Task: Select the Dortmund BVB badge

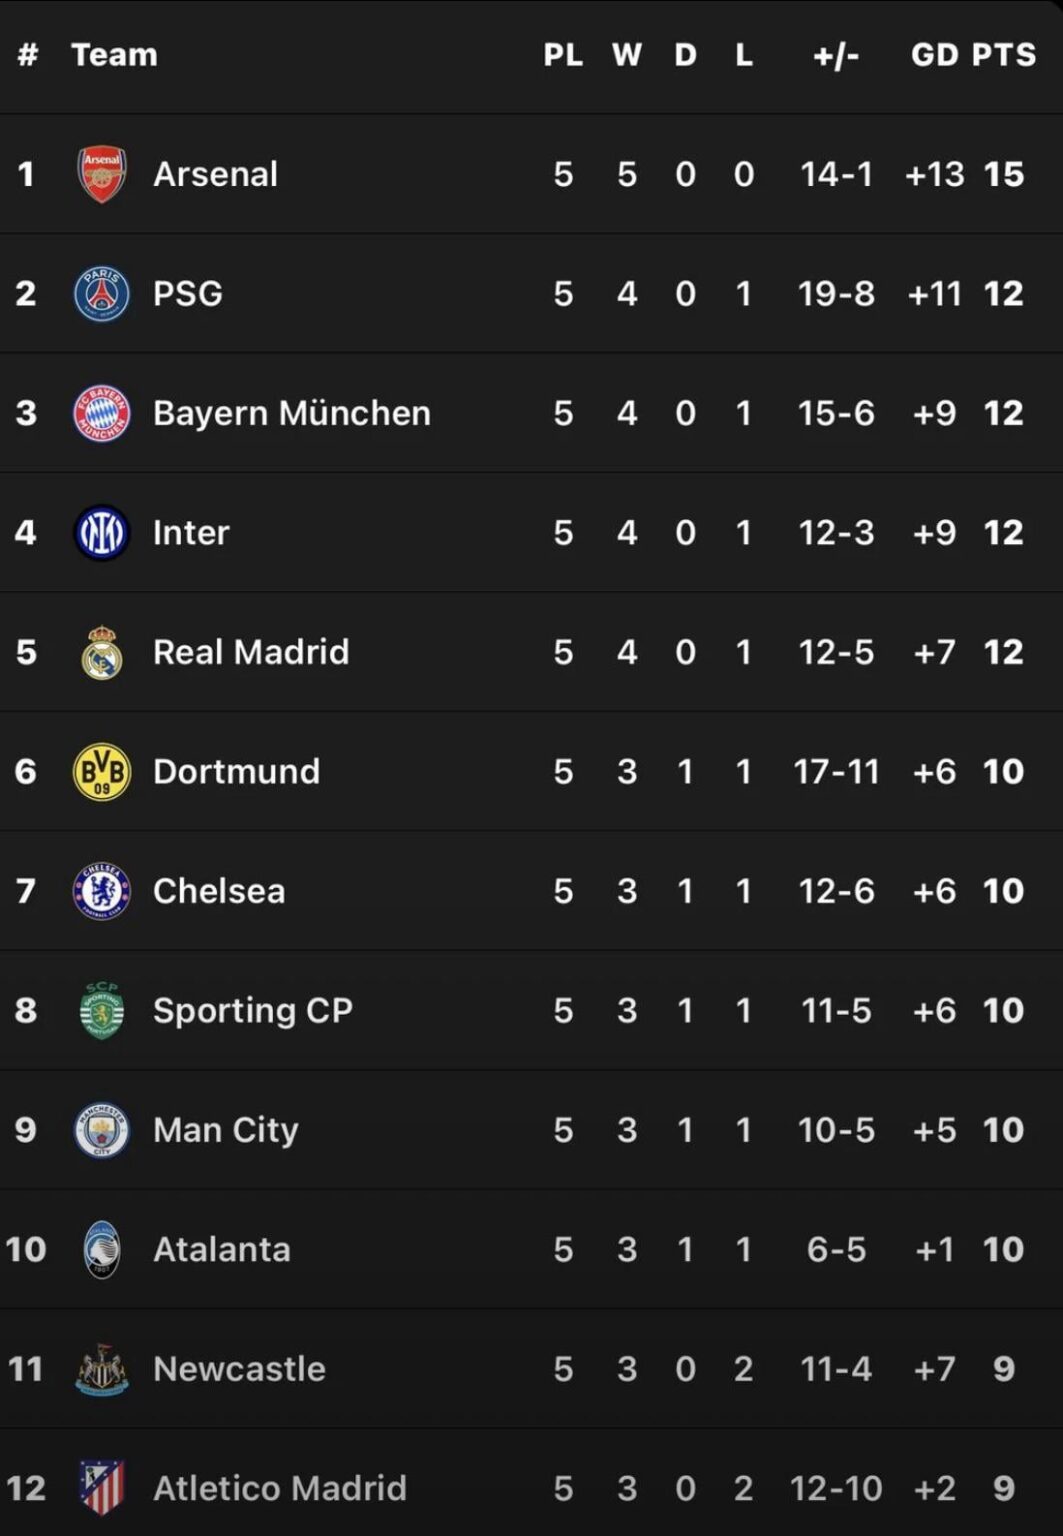Action: (101, 771)
